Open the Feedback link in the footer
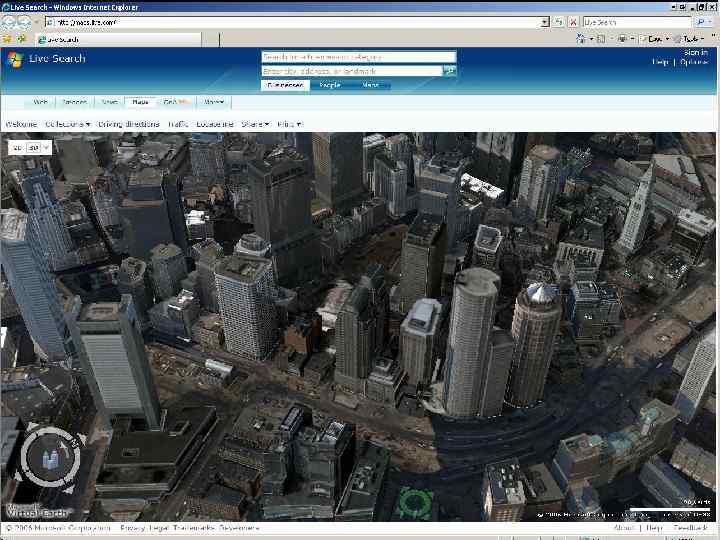 (x=690, y=528)
